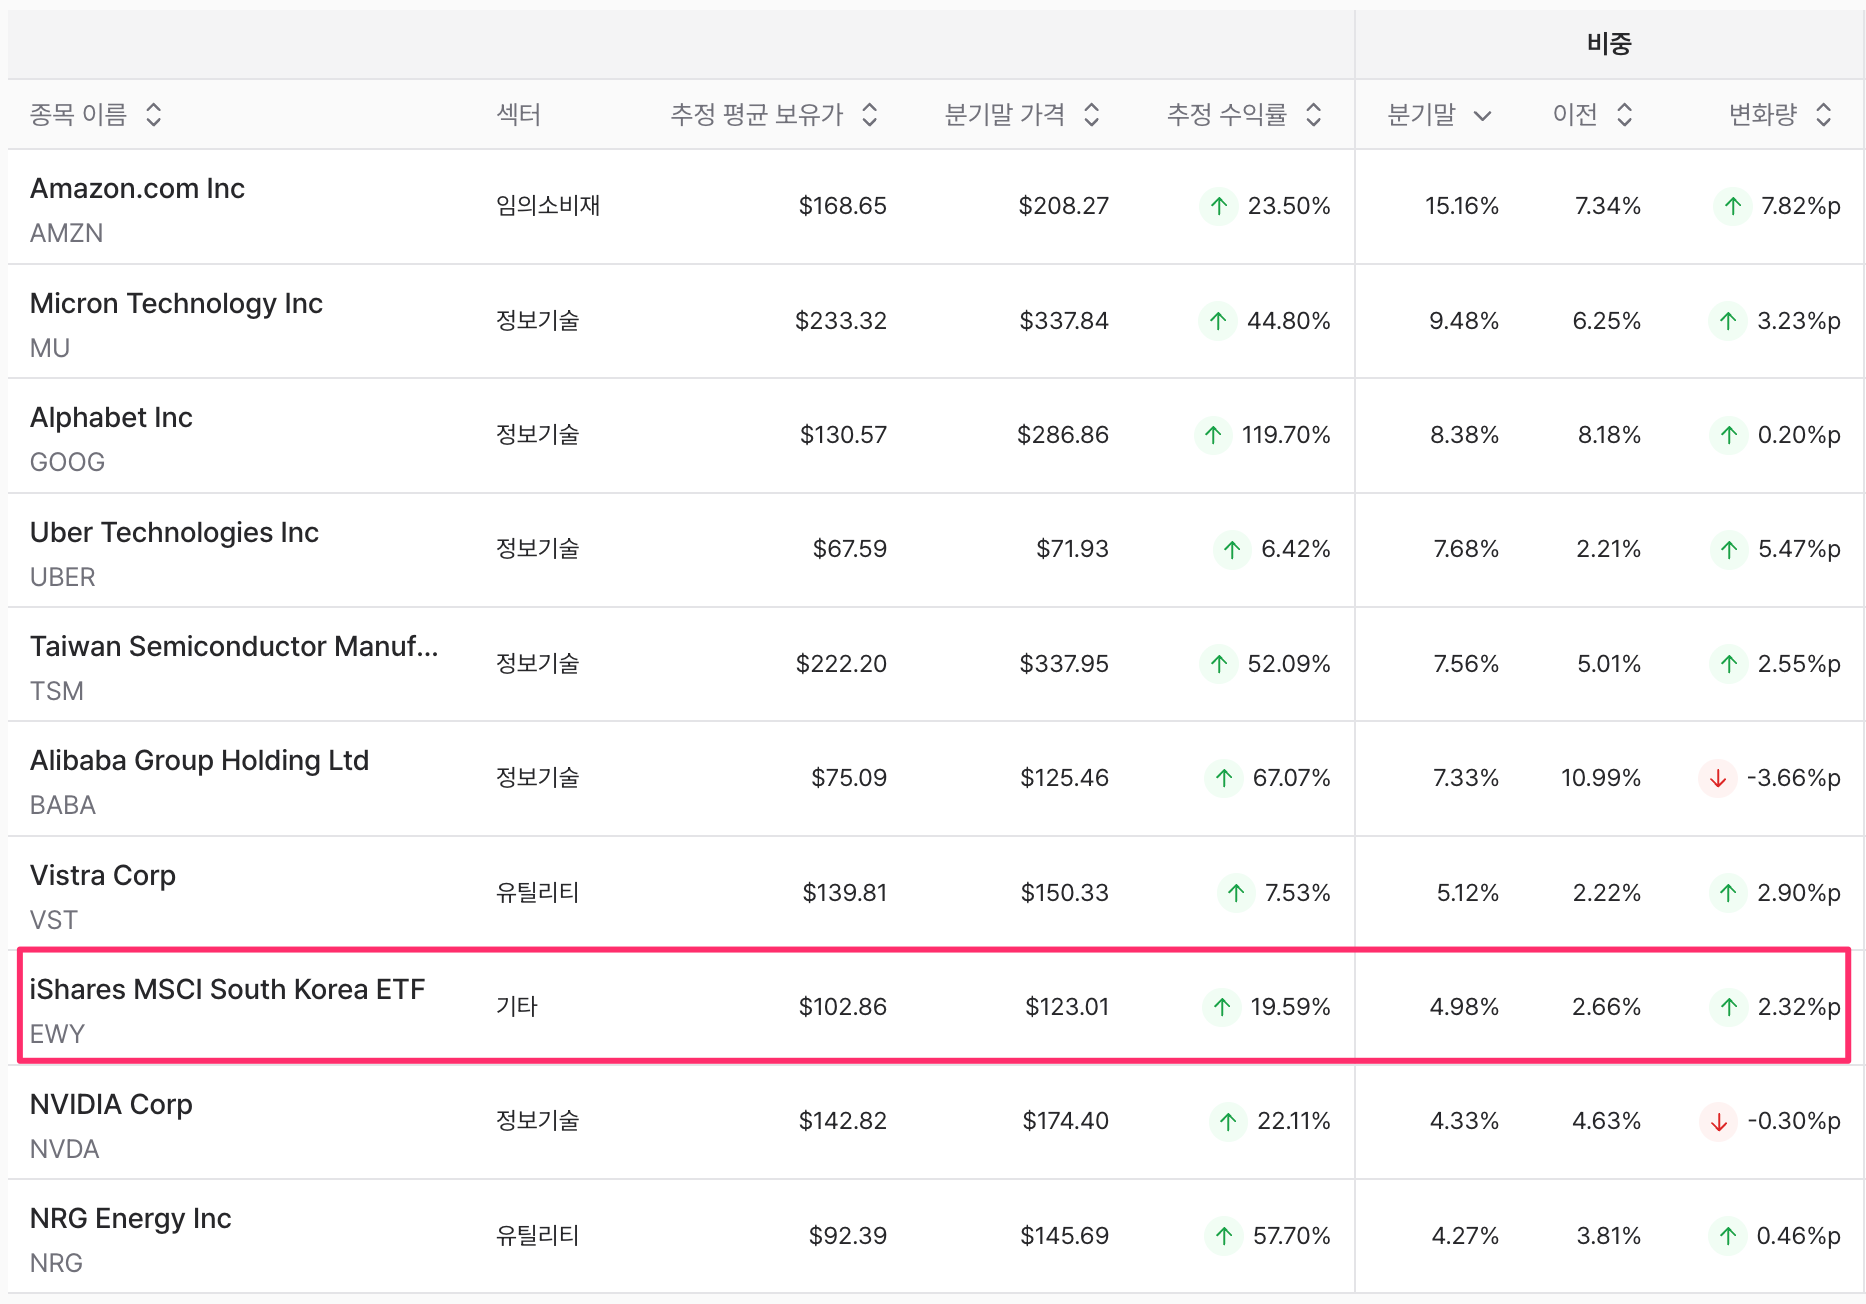
Task: Click the up arrow beside TSM's 52.09%
Action: [1218, 664]
